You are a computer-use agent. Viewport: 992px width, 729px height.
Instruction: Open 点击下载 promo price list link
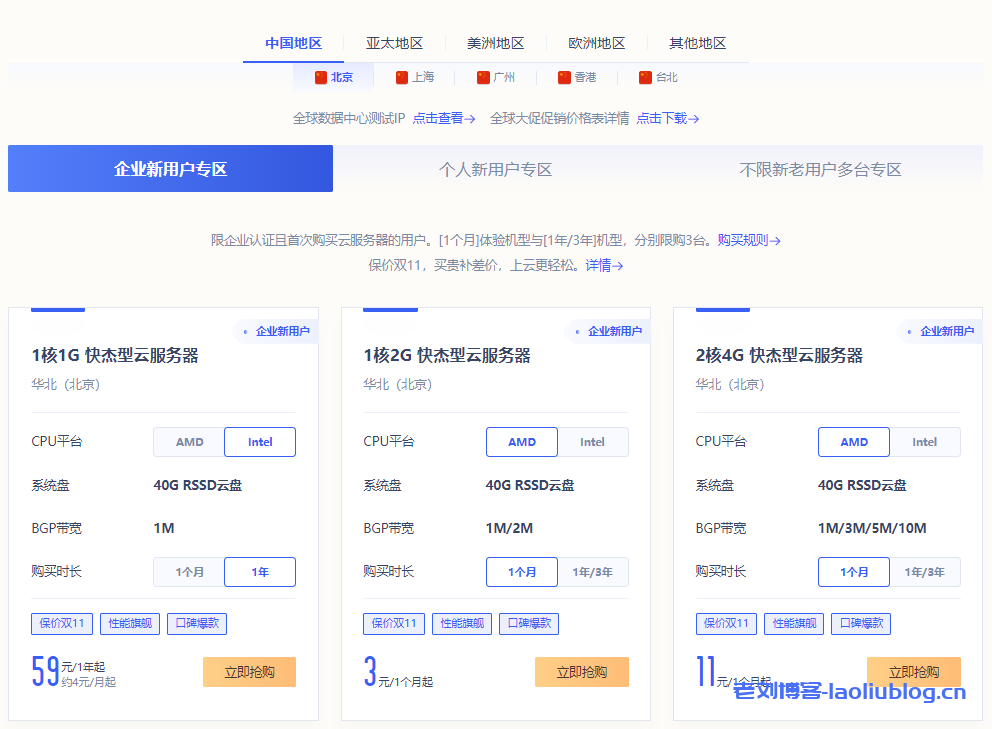coord(667,118)
